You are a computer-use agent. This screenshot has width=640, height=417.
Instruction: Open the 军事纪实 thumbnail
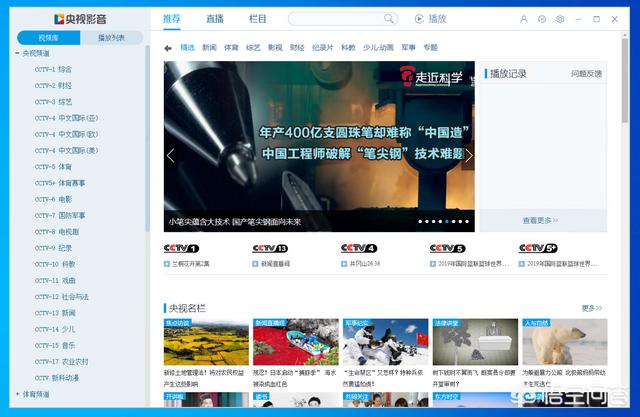click(x=385, y=342)
